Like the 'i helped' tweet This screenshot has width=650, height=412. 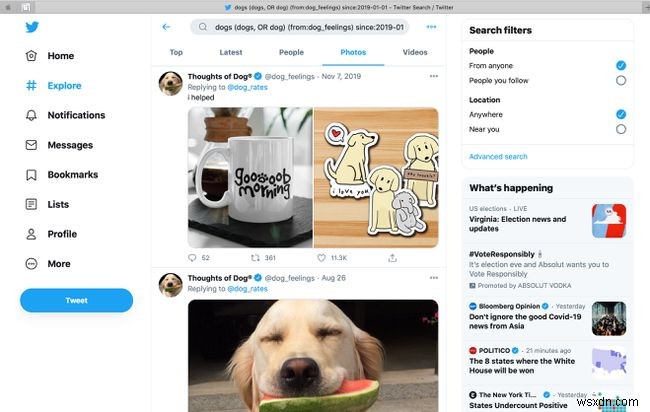[x=319, y=258]
